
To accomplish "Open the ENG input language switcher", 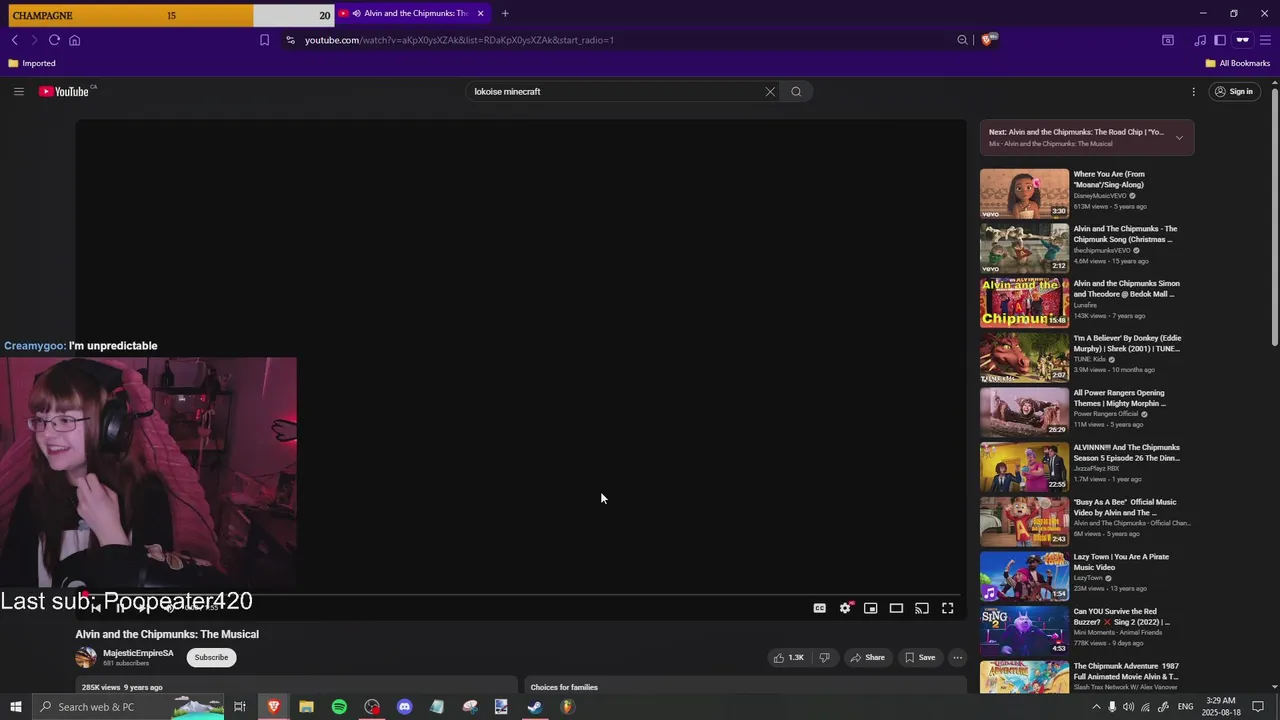I will (x=1186, y=707).
